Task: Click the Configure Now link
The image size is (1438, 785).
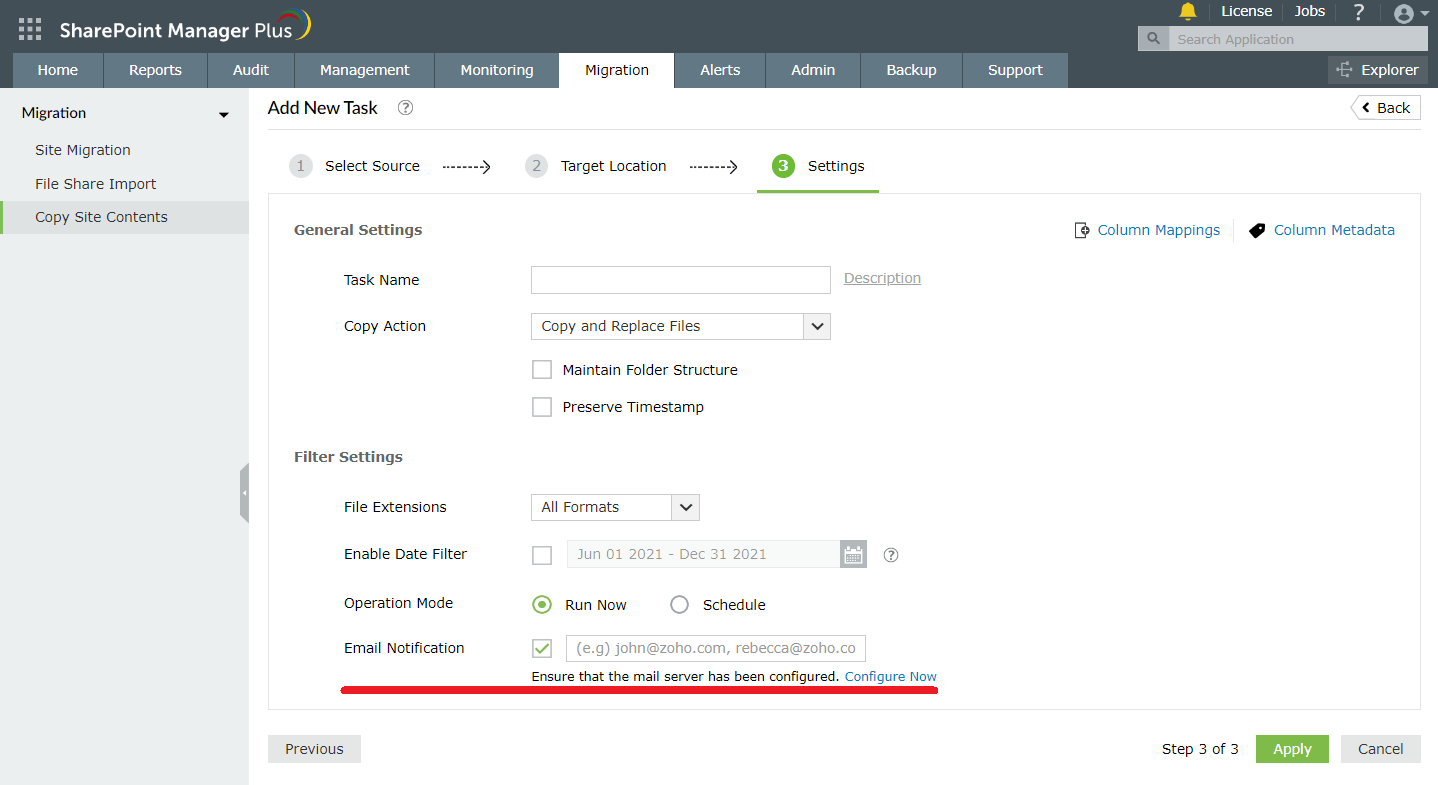Action: click(891, 677)
